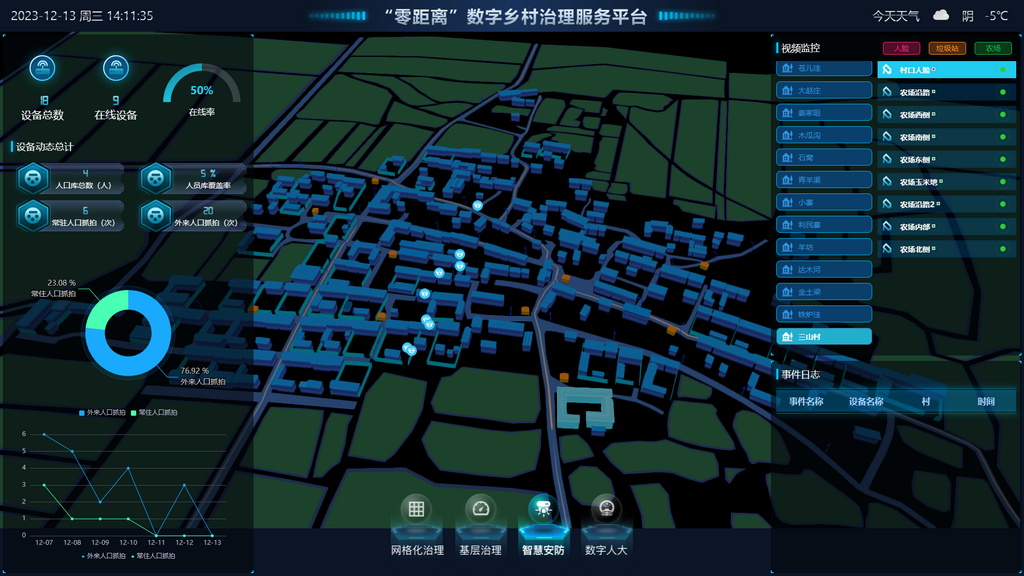Select the village button below 石窝
The image size is (1024, 576).
click(824, 180)
